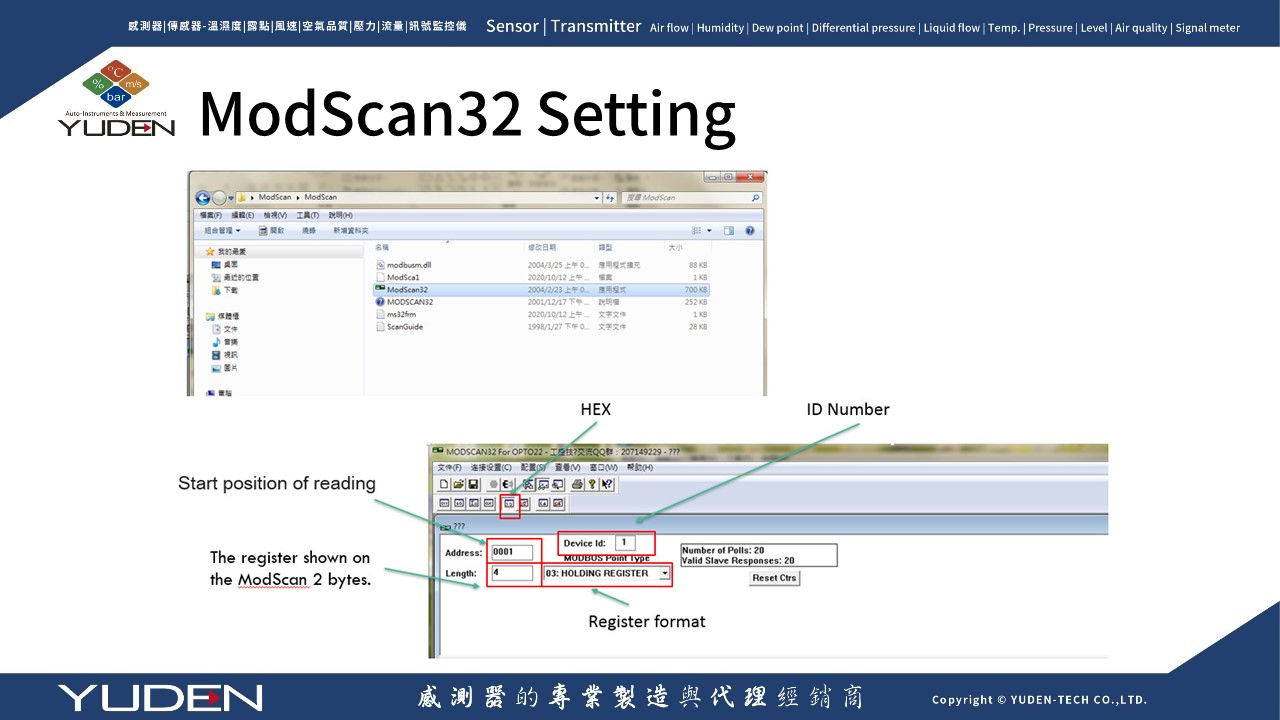Click the Device Id input field
Image resolution: width=1280 pixels, height=720 pixels.
pyautogui.click(x=625, y=543)
